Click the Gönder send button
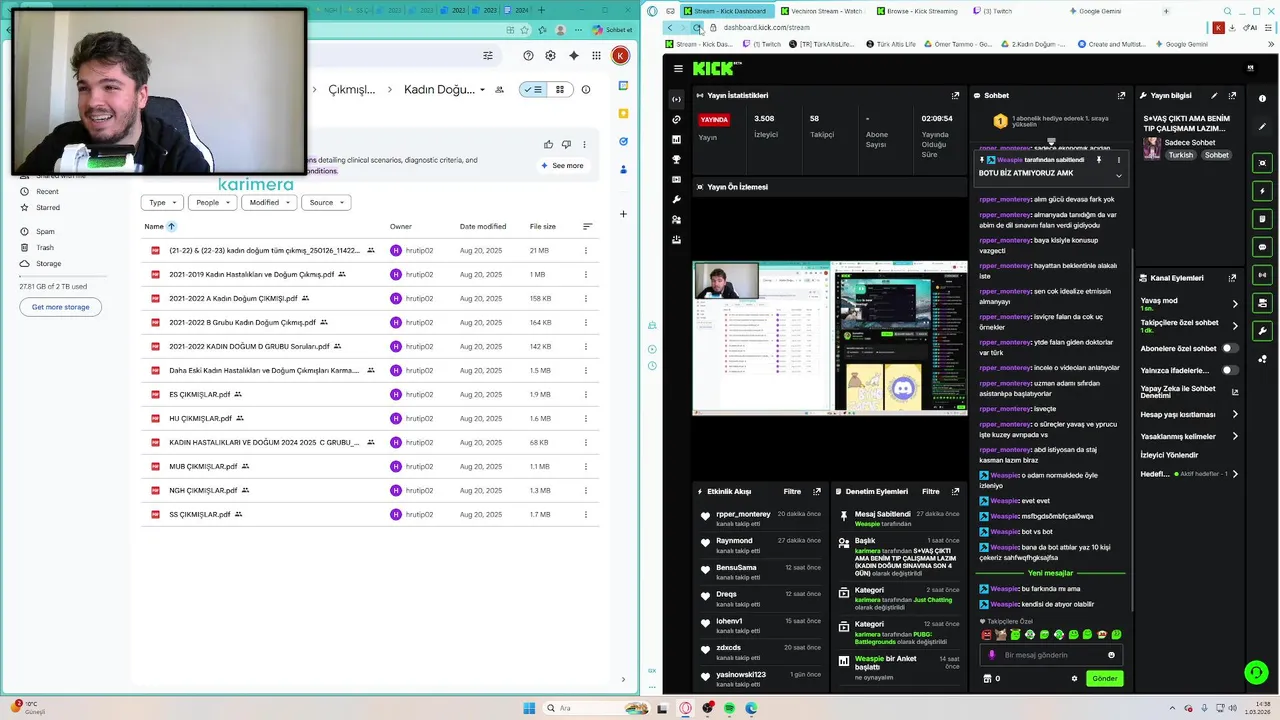Screen dimensions: 1280x720 (1104, 678)
